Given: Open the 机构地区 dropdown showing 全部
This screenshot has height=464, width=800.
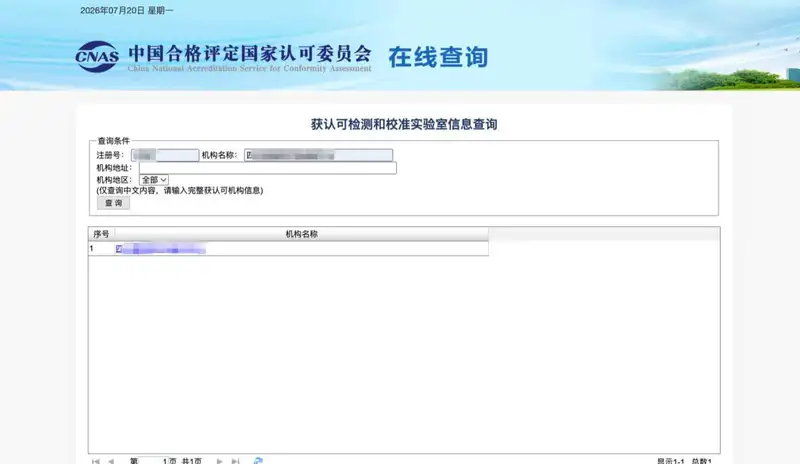Looking at the screenshot, I should coord(154,180).
